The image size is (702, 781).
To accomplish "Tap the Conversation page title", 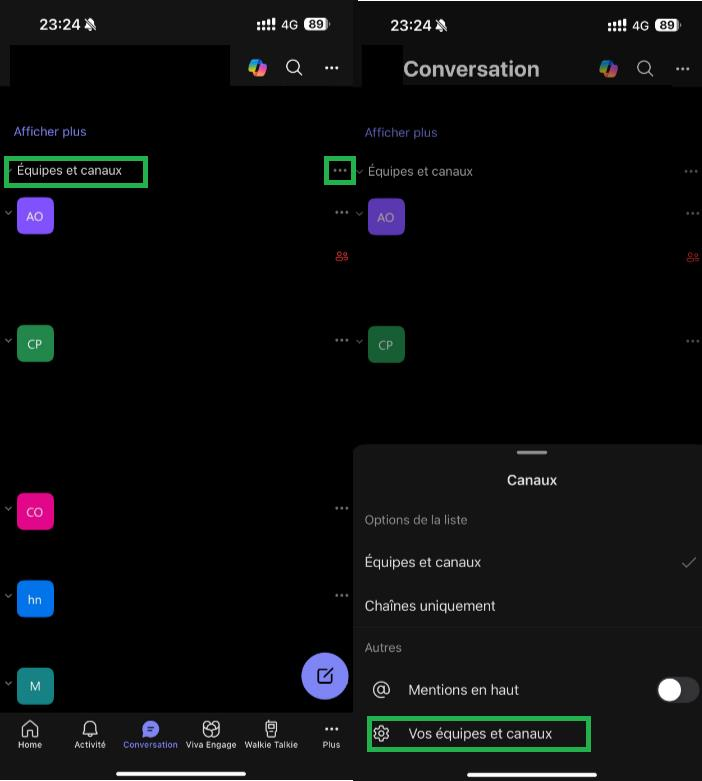I will point(471,69).
